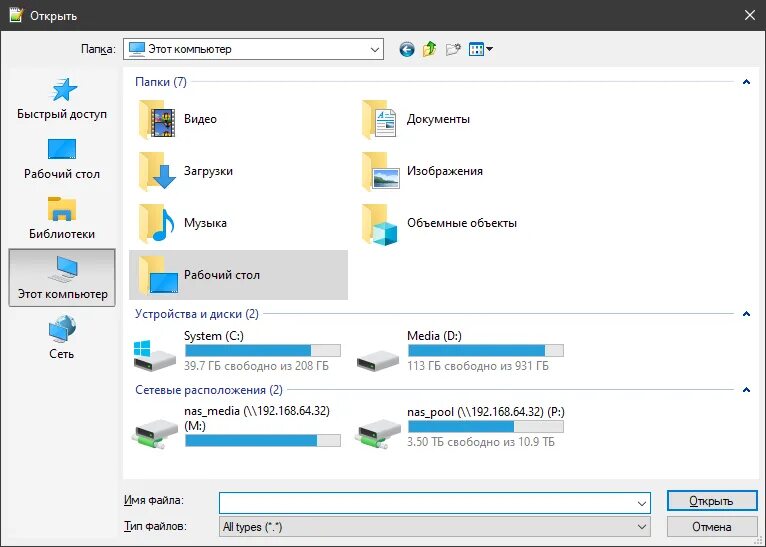The height and width of the screenshot is (547, 766).
Task: Close the Открыть dialog
Action: tap(749, 16)
